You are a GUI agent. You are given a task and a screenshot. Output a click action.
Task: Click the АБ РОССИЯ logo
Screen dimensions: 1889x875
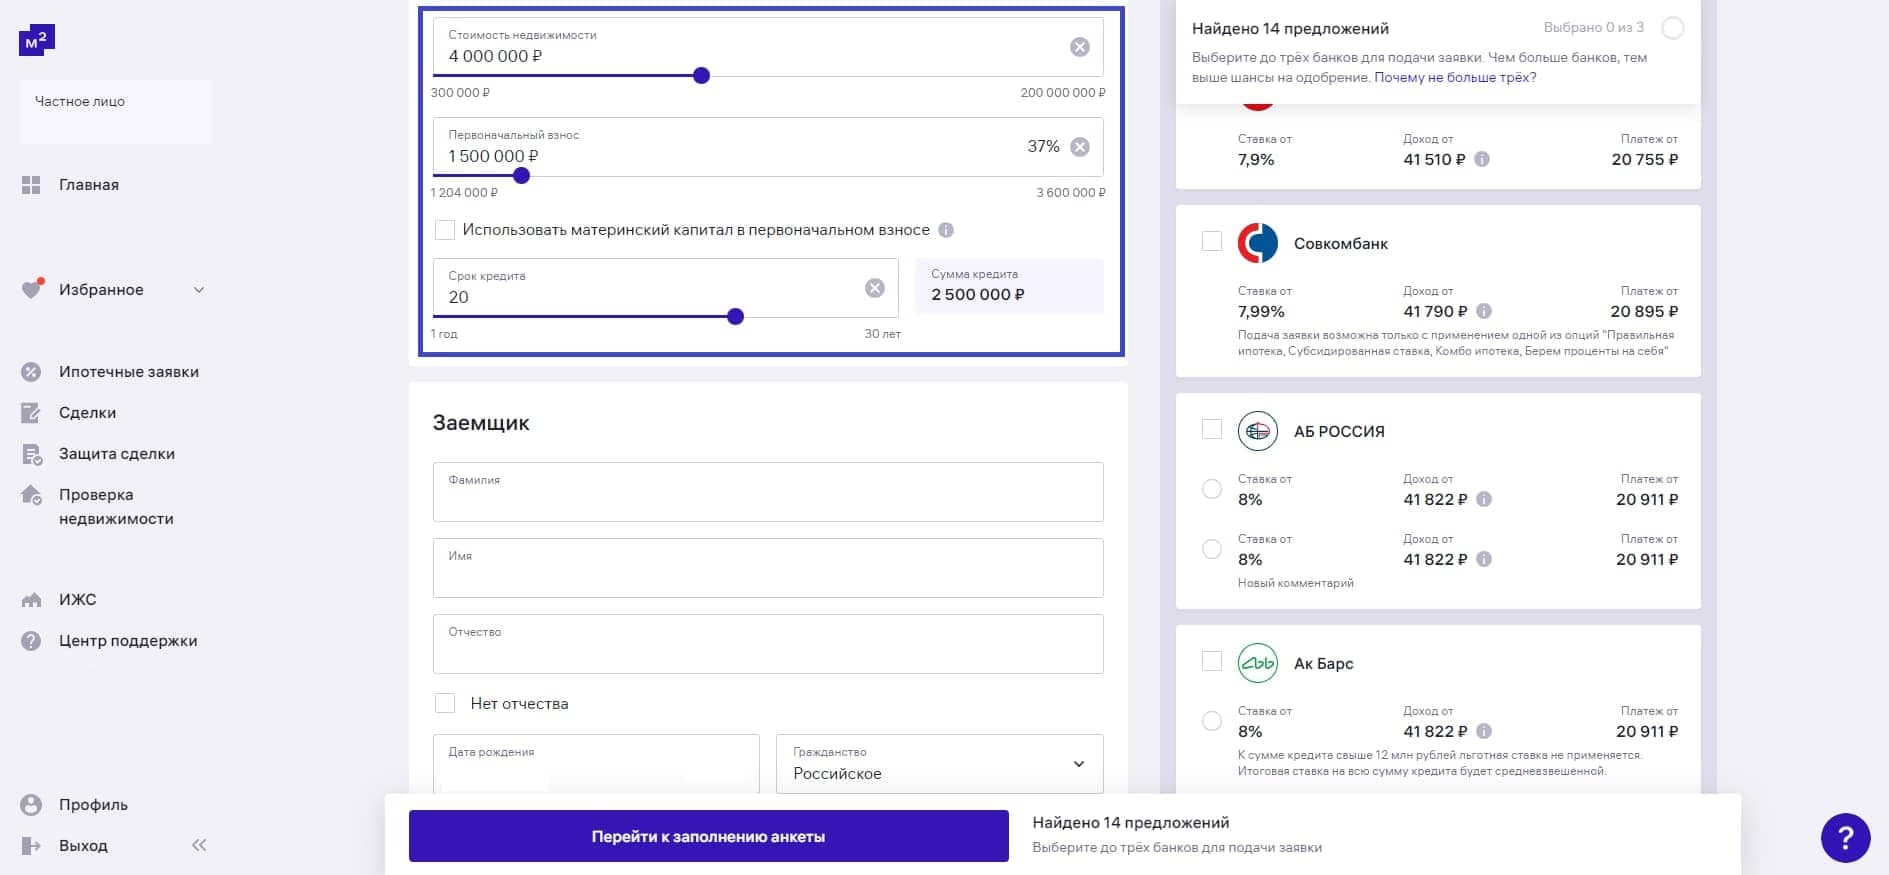(x=1258, y=431)
